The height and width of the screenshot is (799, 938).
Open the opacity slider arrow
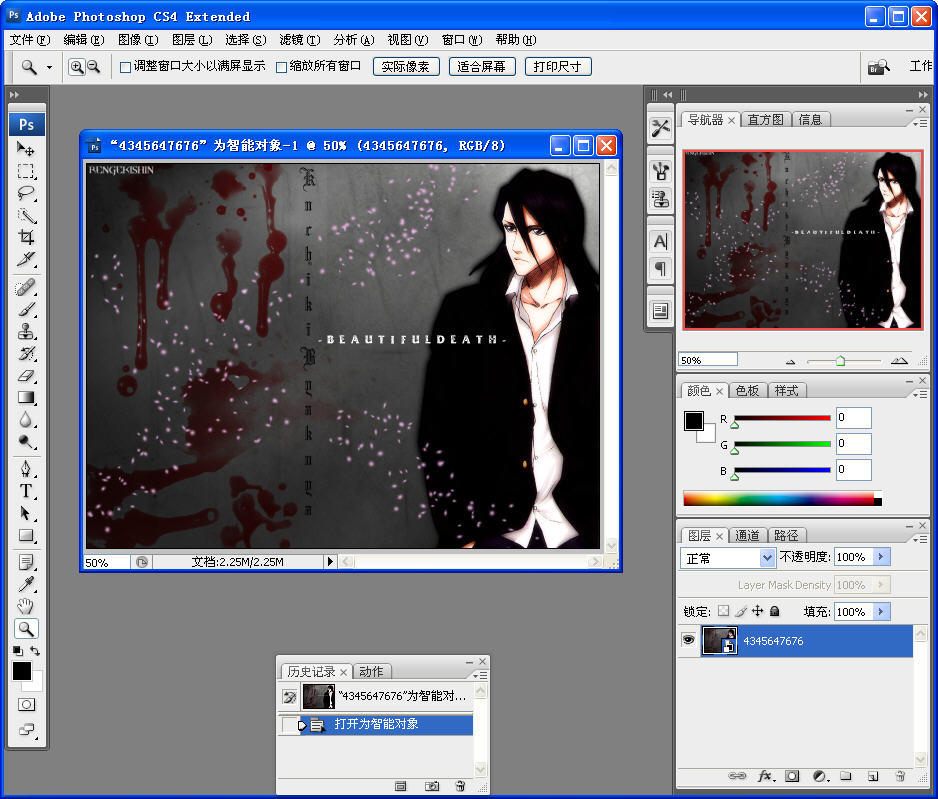tap(881, 557)
